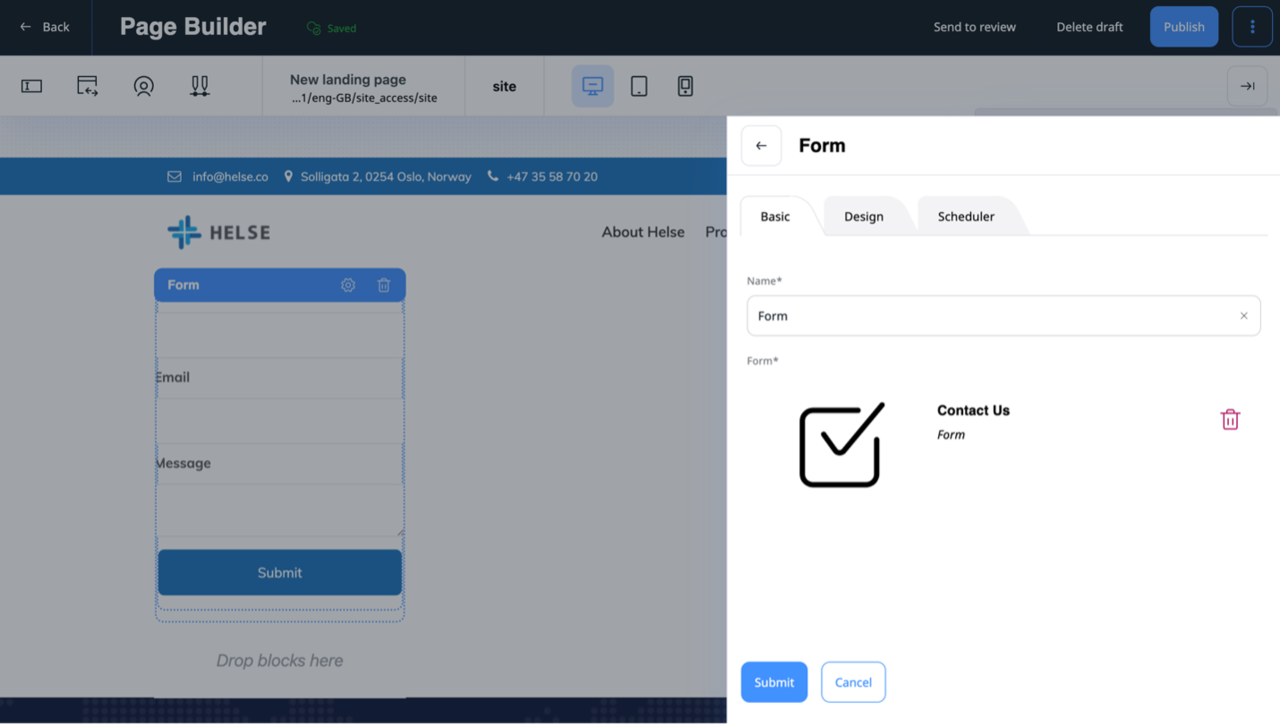Return using Form panel back arrow
The image size is (1280, 727).
[x=761, y=146]
